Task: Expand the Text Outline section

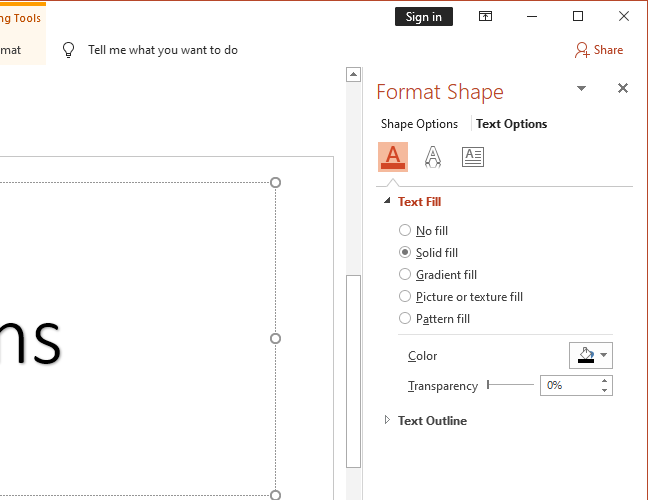Action: 388,421
